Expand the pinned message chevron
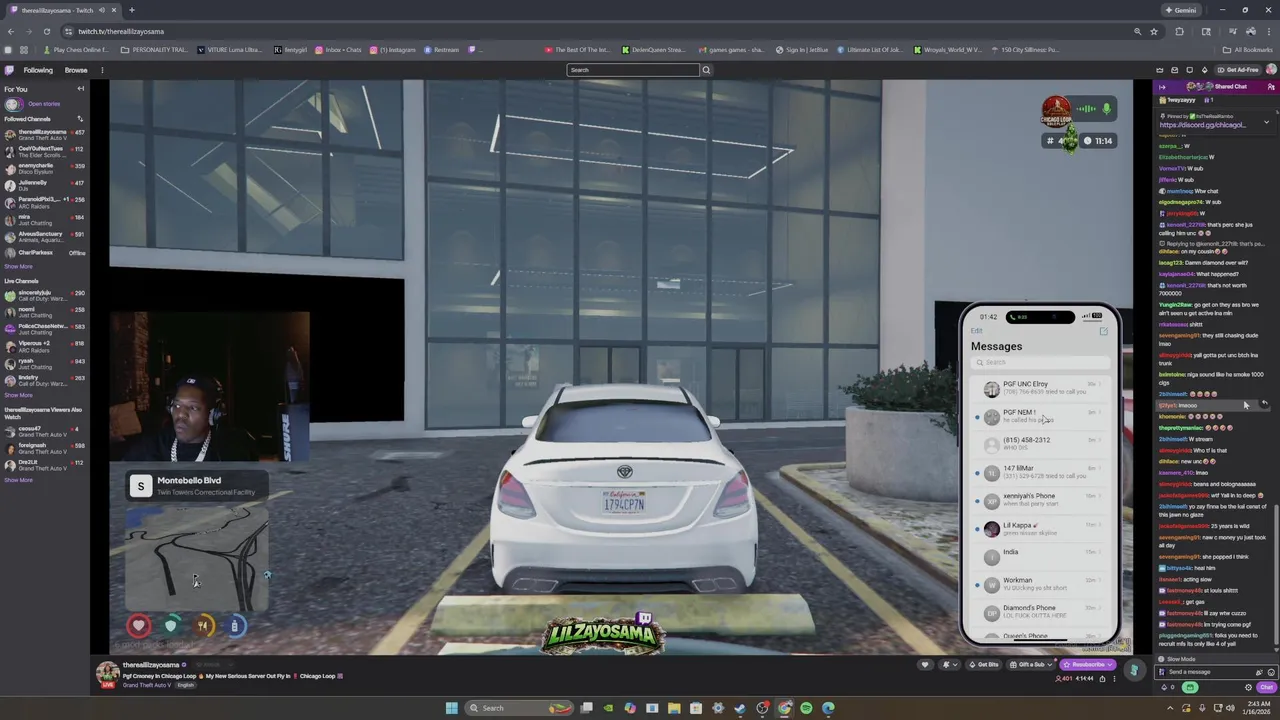Image resolution: width=1280 pixels, height=720 pixels. (1266, 122)
